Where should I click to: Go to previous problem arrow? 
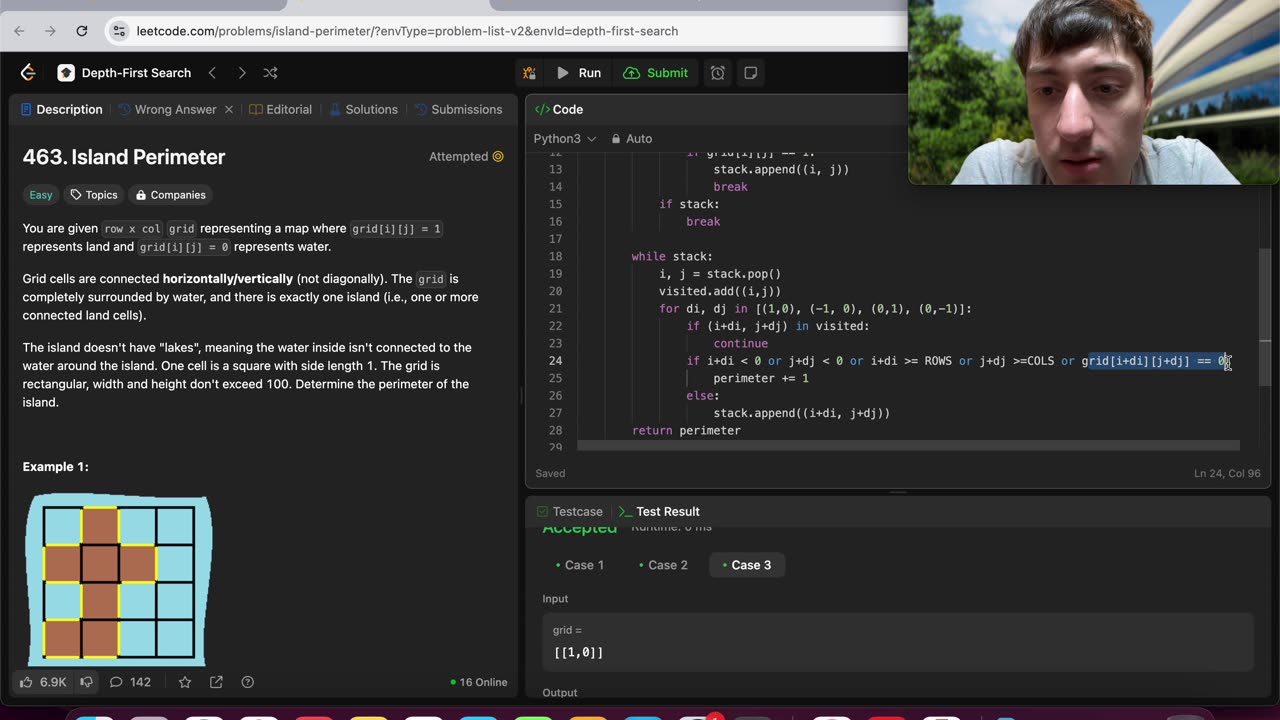[212, 73]
